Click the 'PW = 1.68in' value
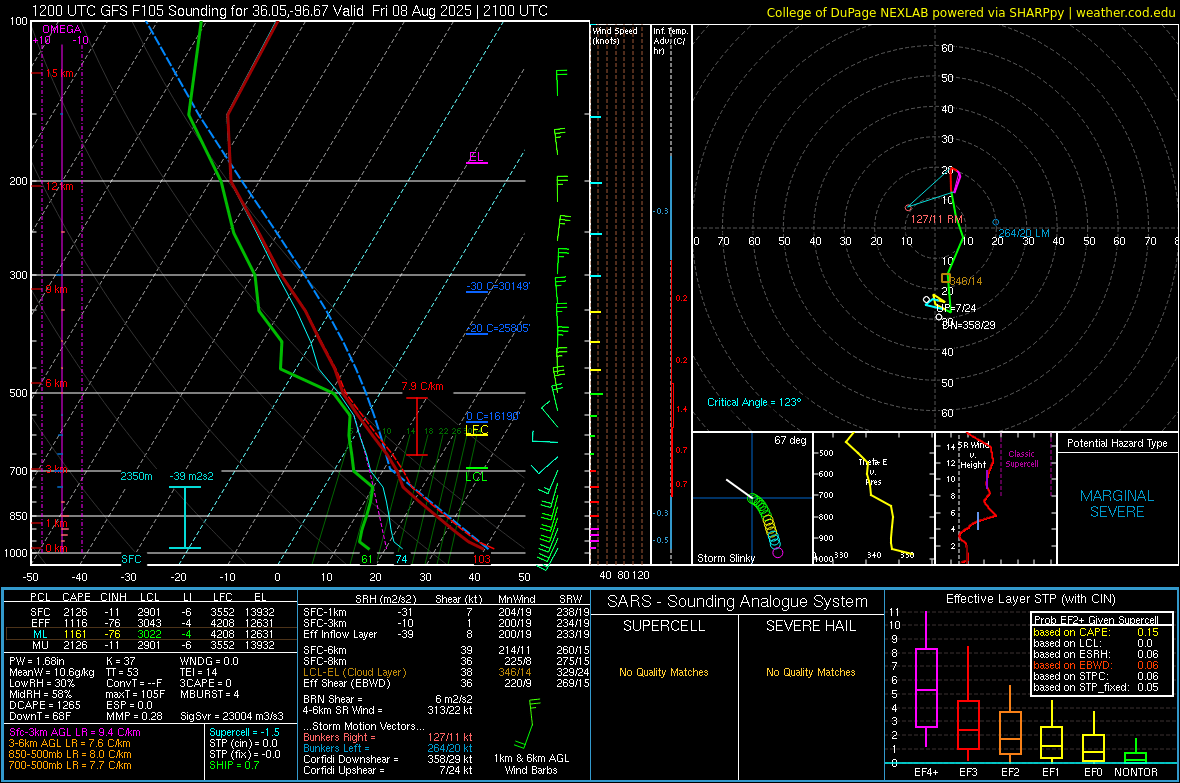The image size is (1180, 783). tap(37, 661)
